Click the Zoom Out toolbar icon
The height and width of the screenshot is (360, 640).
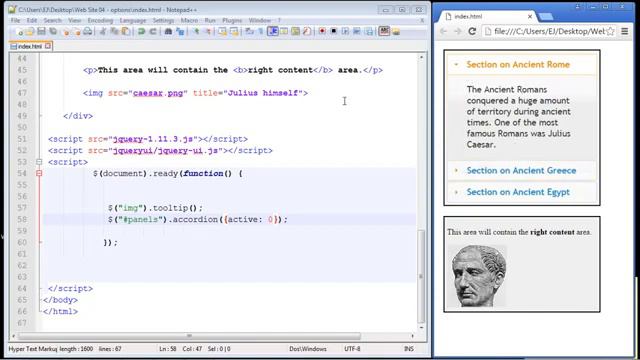tap(208, 31)
